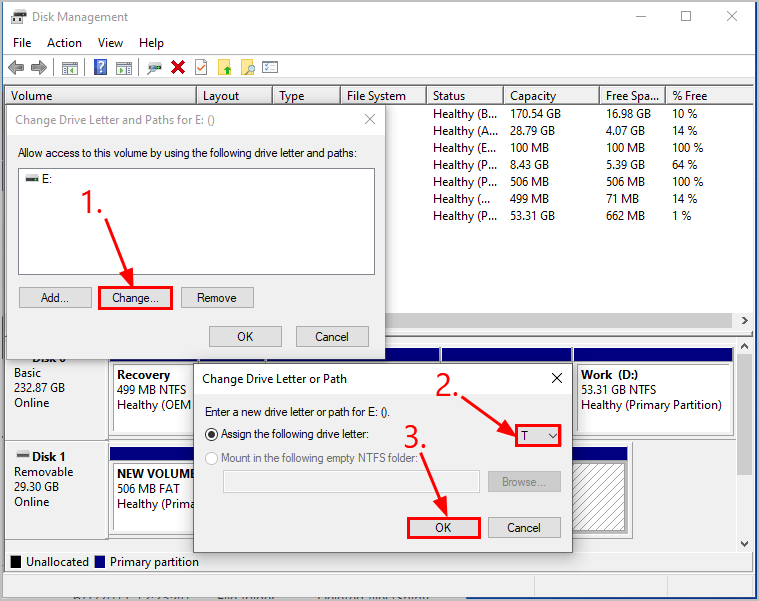Click the 170.54 GB capacity cell
The width and height of the screenshot is (759, 601).
pyautogui.click(x=535, y=114)
